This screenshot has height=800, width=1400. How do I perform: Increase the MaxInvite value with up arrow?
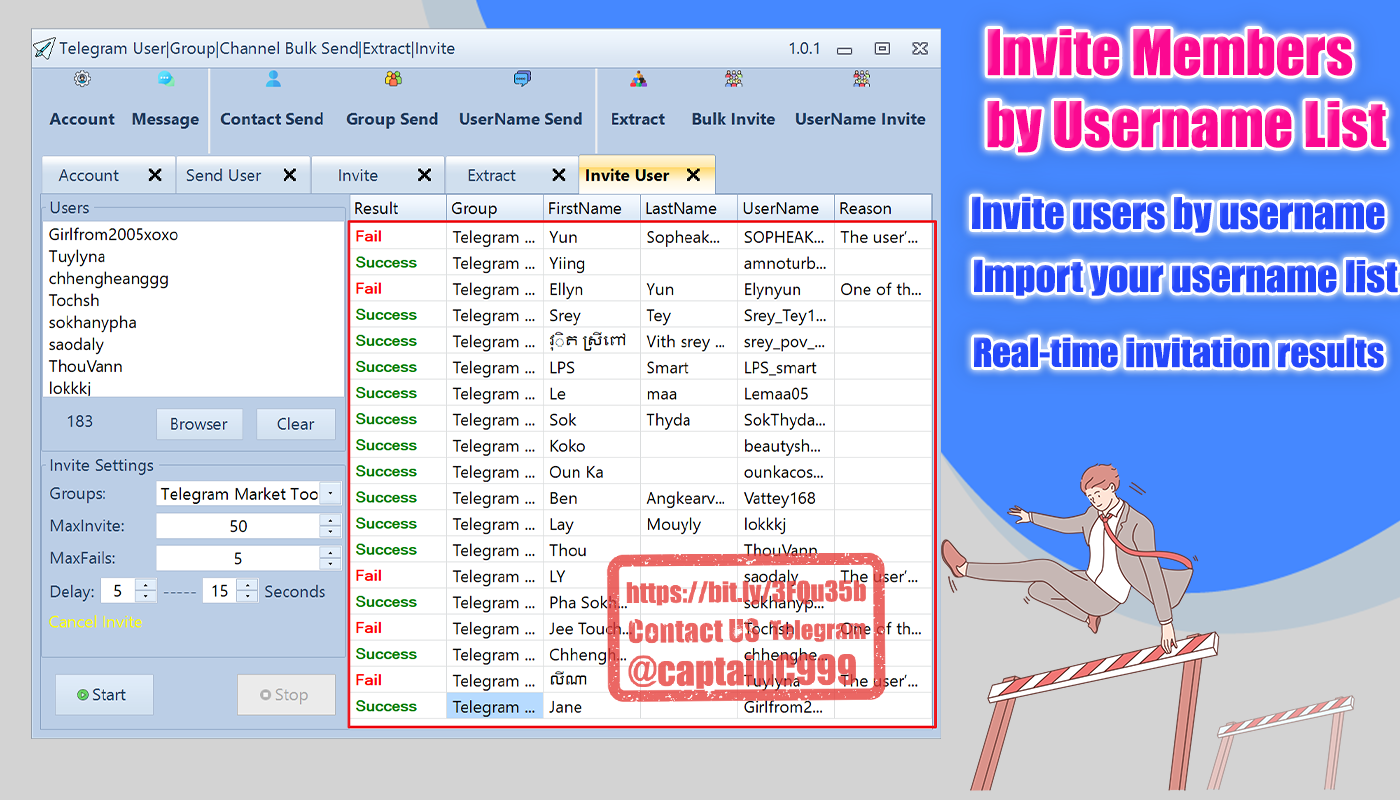pos(330,520)
